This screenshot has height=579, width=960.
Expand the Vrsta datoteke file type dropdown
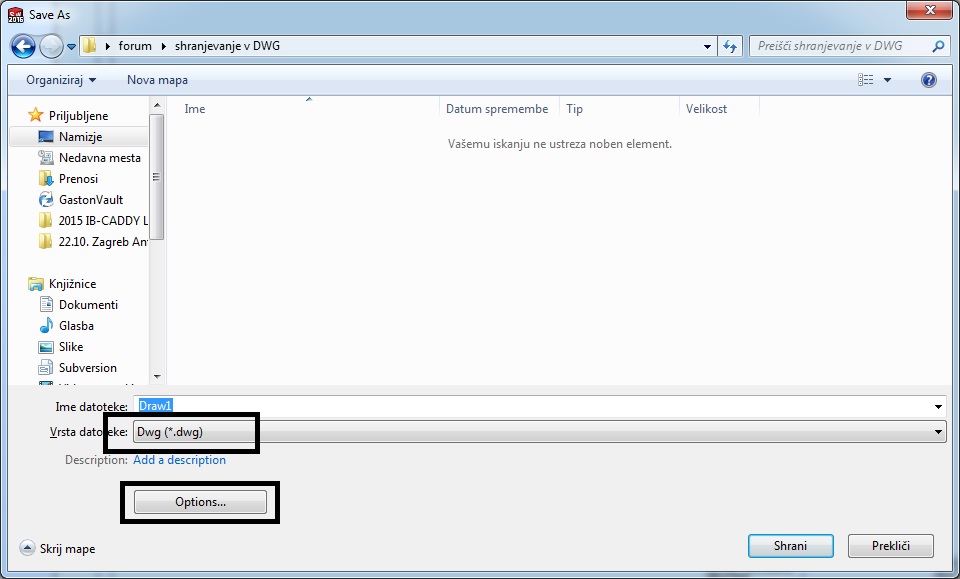pos(938,431)
